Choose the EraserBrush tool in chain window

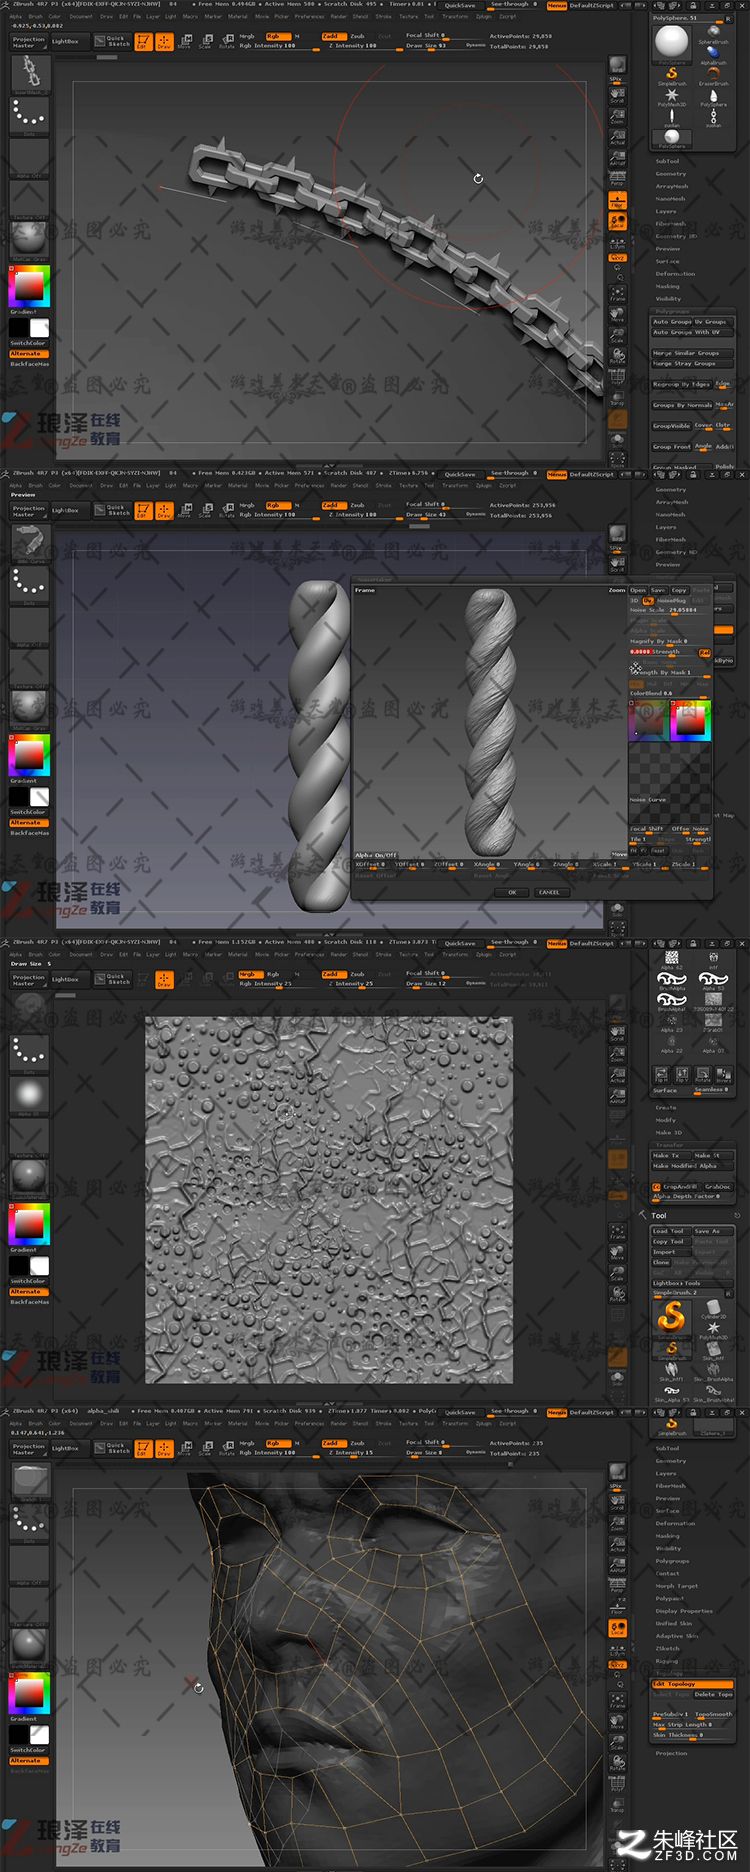click(x=713, y=76)
